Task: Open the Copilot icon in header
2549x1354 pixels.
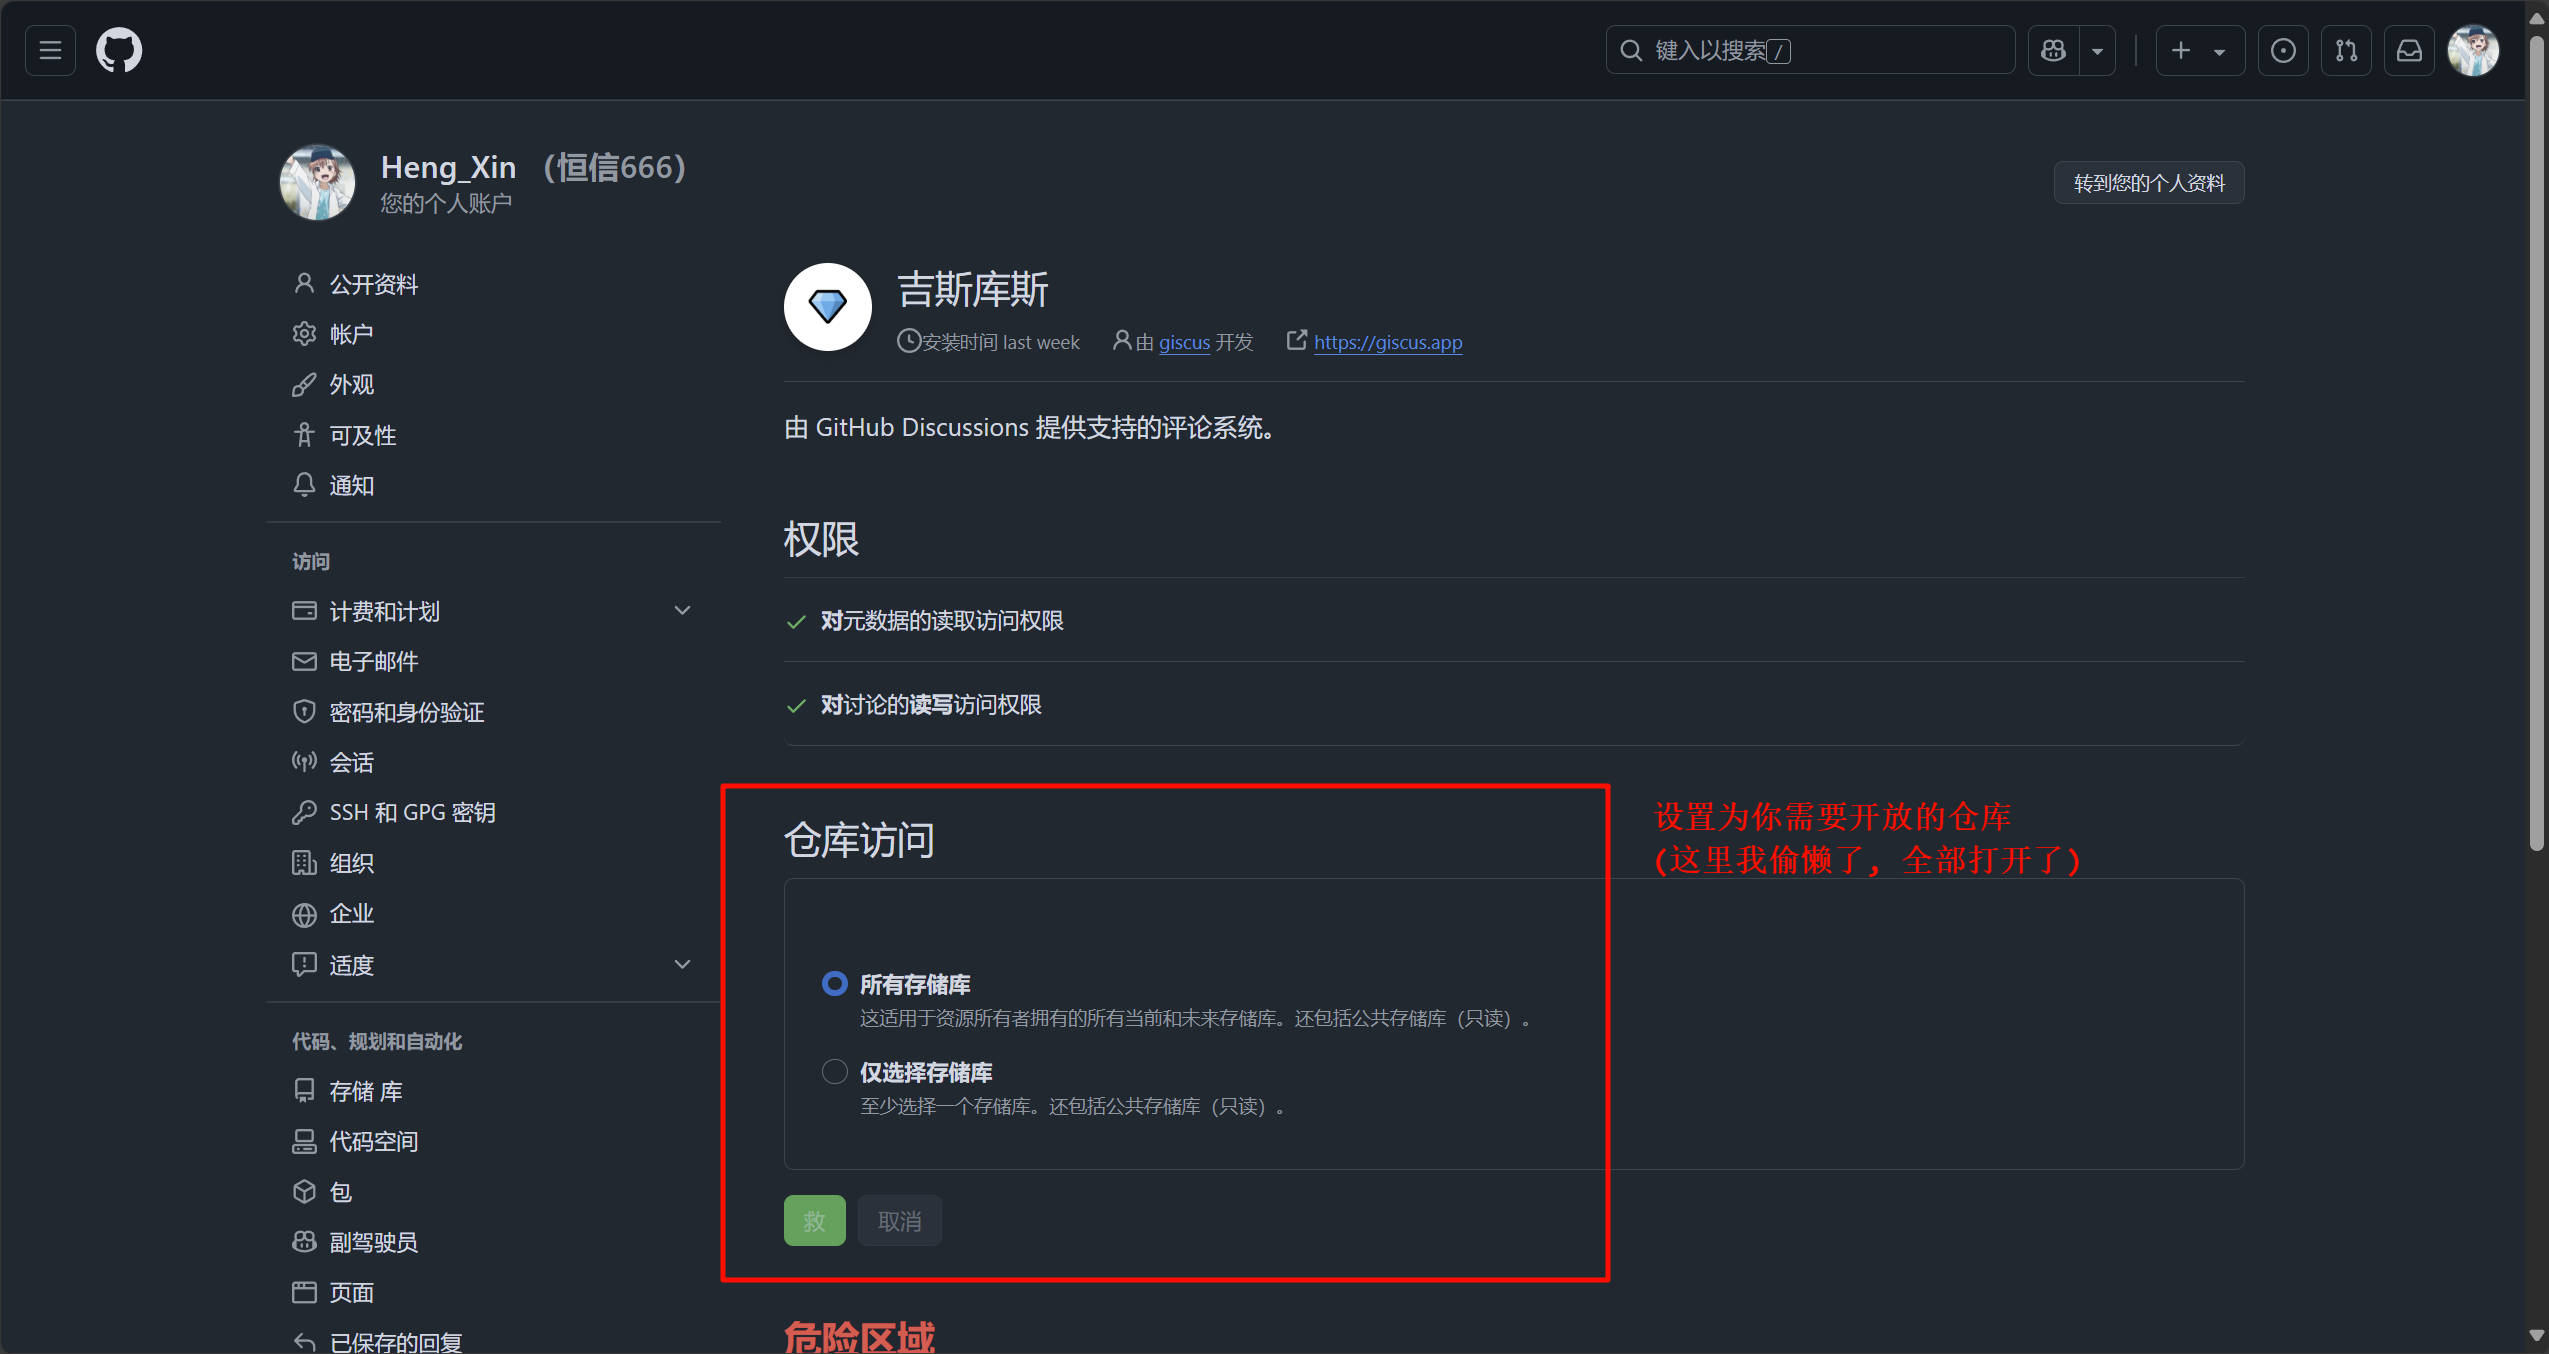Action: (x=2053, y=50)
